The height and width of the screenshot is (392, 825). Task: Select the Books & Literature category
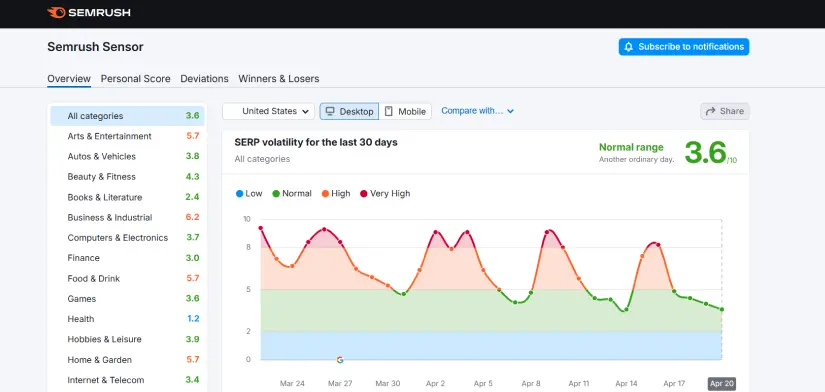127,197
